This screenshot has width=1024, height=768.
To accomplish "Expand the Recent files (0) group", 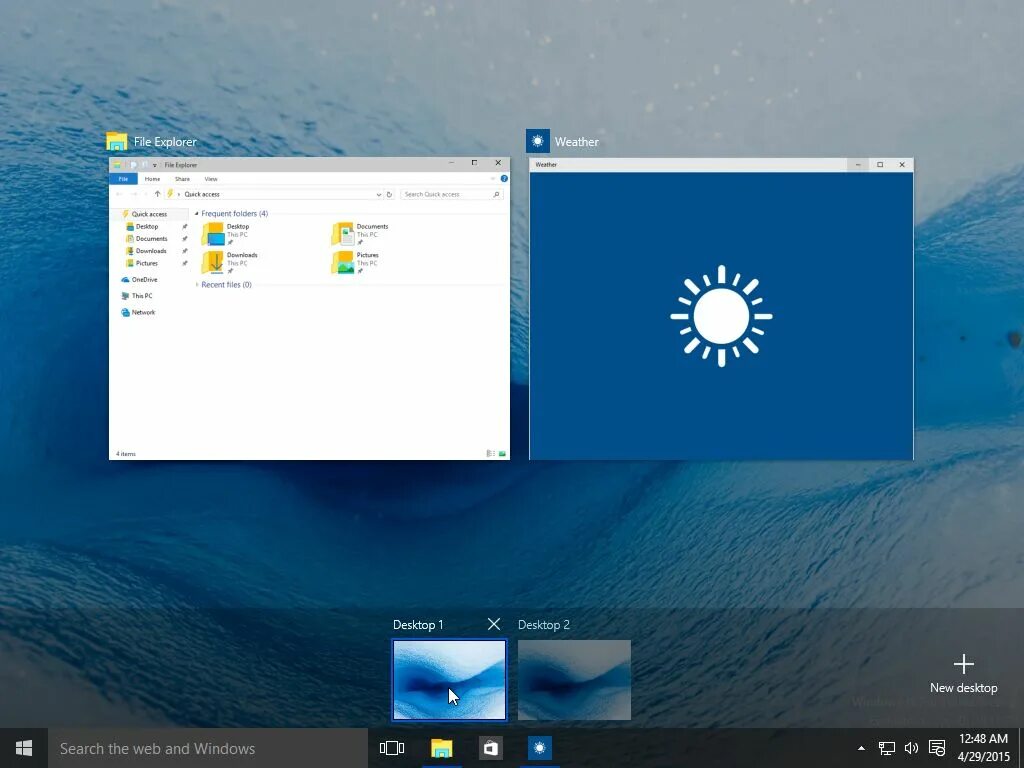I will pyautogui.click(x=197, y=285).
